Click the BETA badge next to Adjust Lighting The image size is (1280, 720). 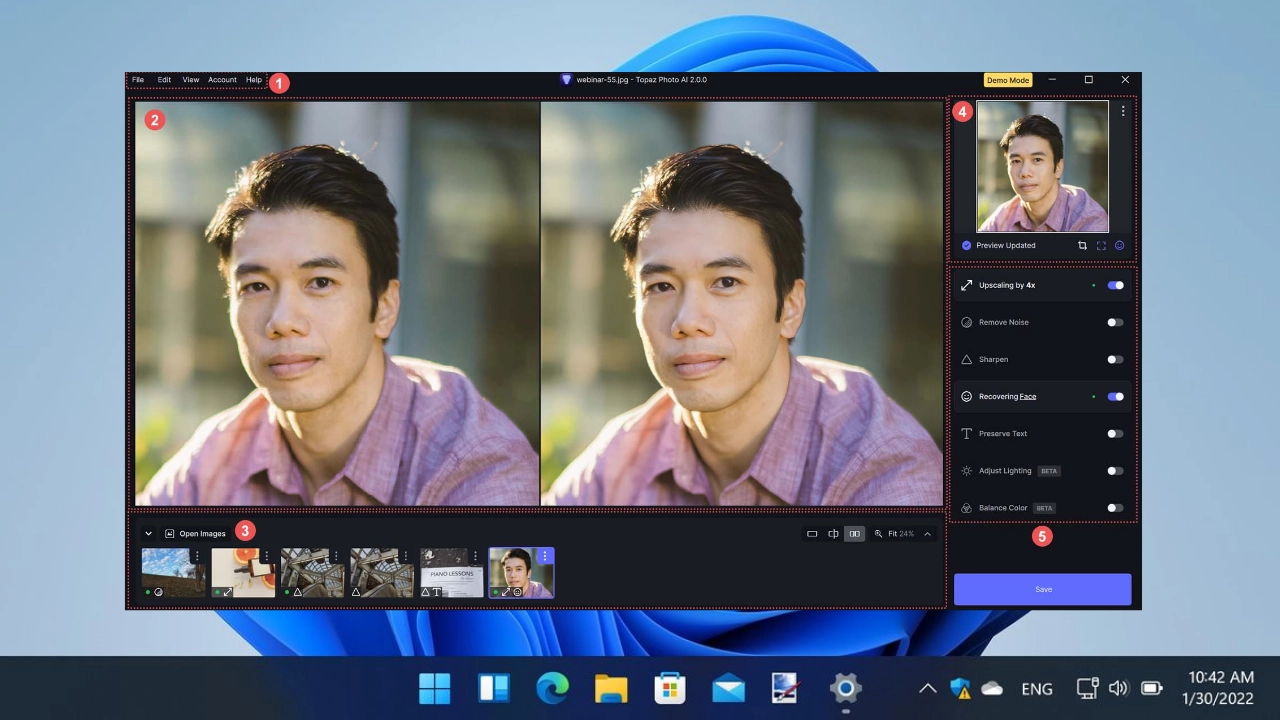(x=1049, y=471)
